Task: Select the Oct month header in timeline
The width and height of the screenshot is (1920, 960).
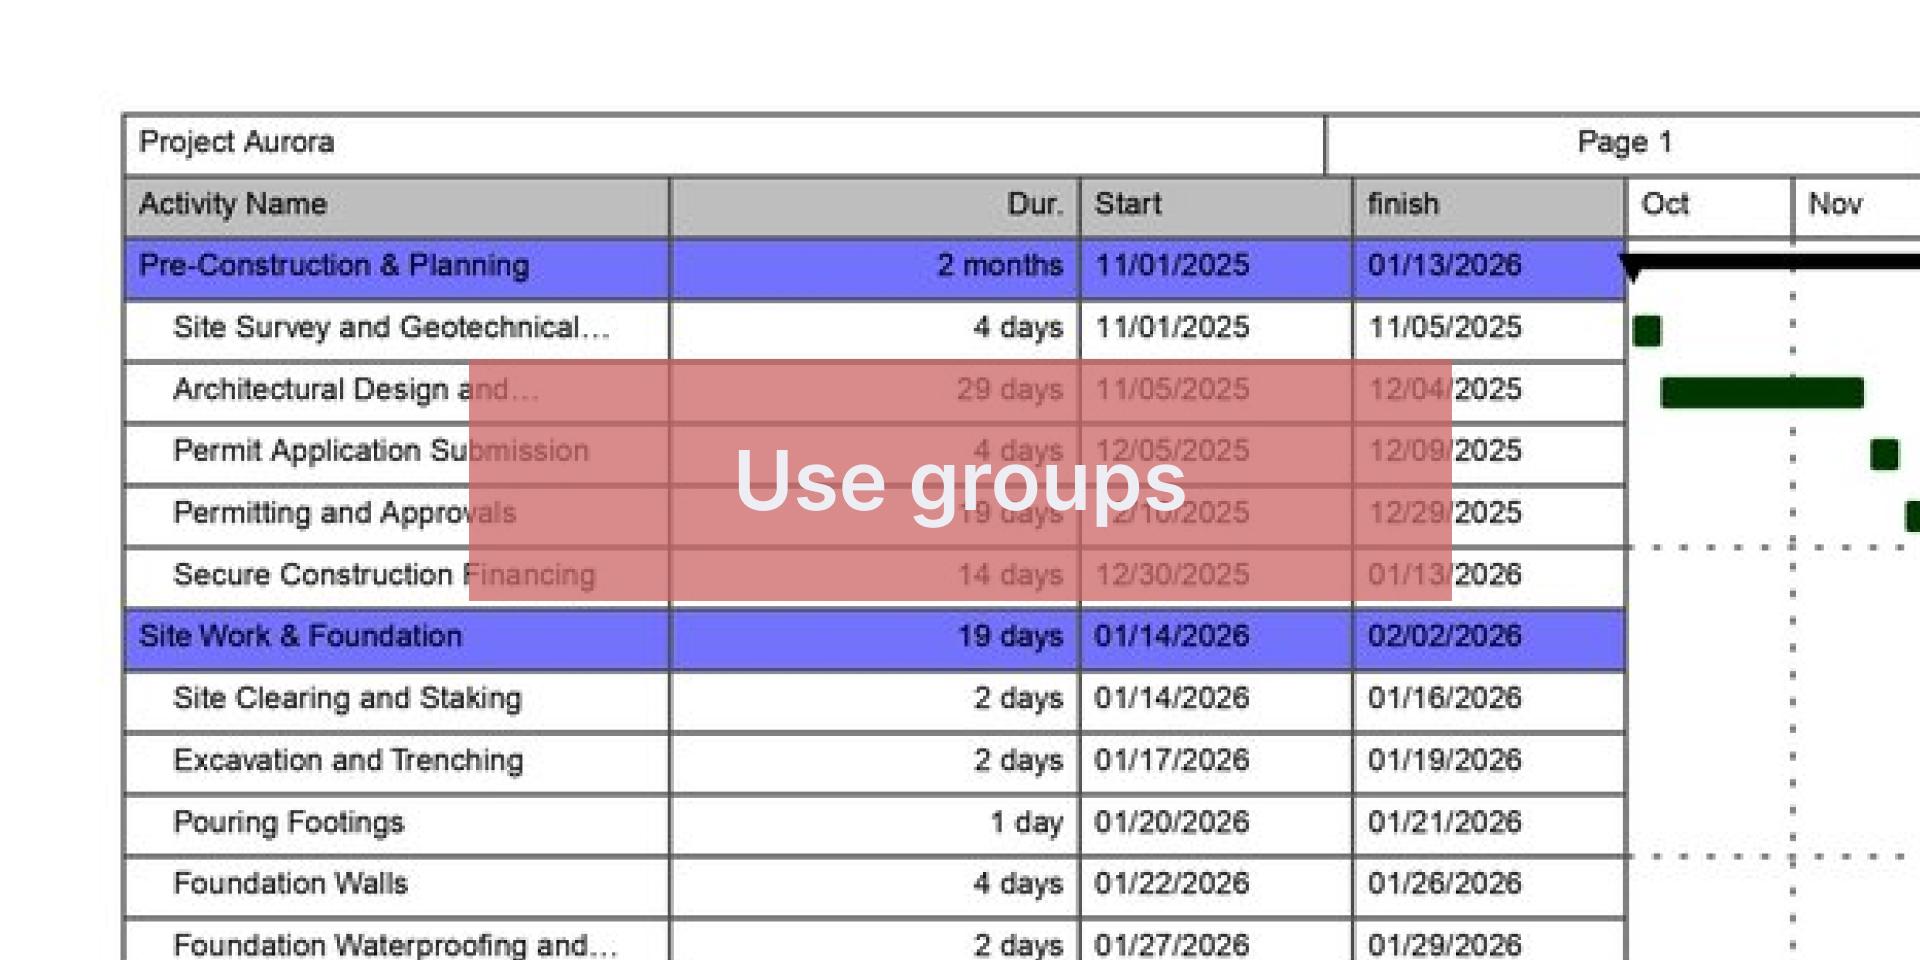Action: pos(1665,205)
